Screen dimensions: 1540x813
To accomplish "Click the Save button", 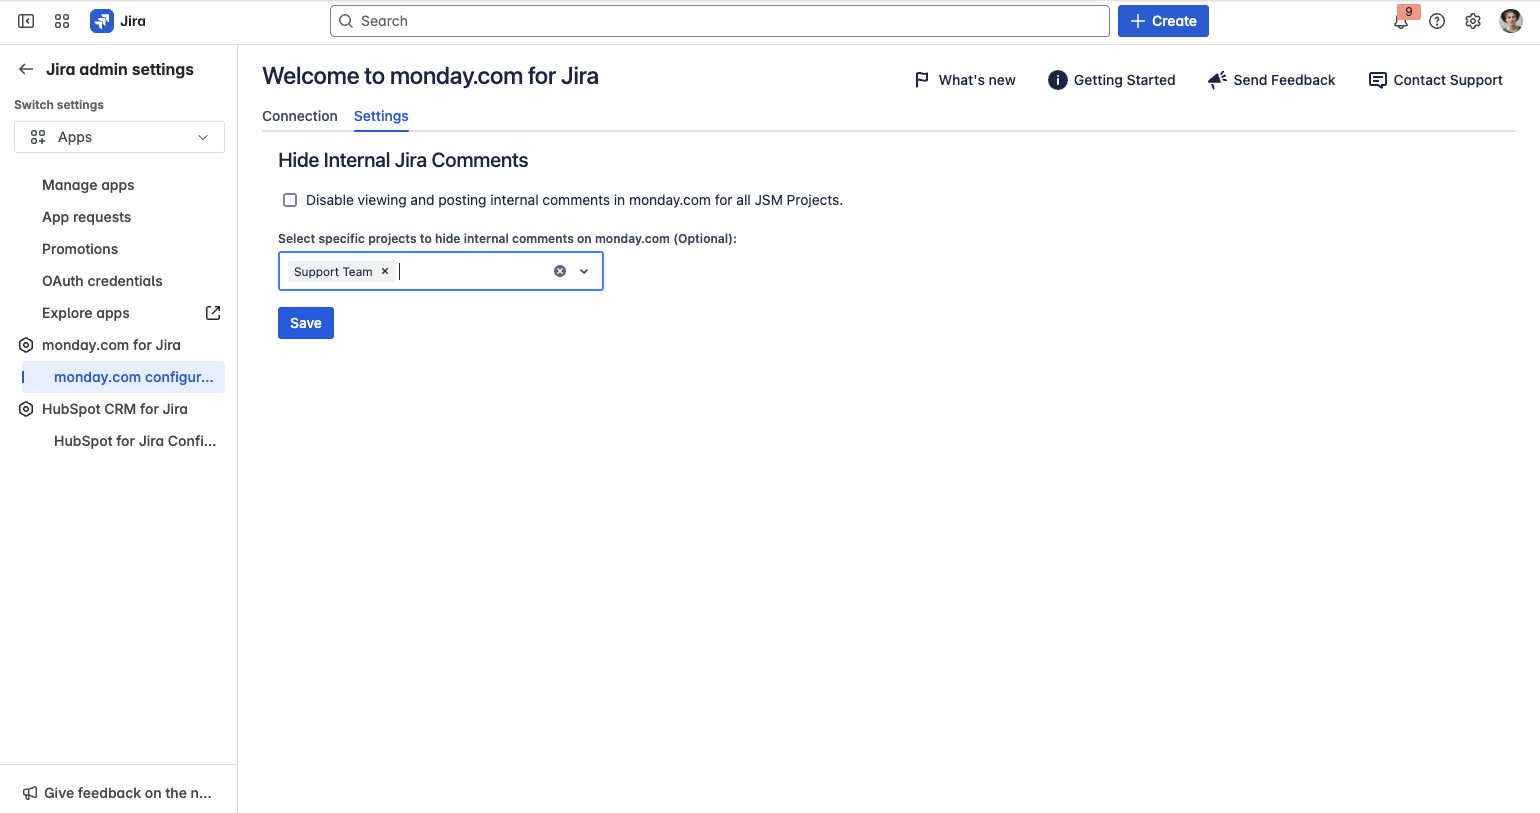I will click(306, 323).
